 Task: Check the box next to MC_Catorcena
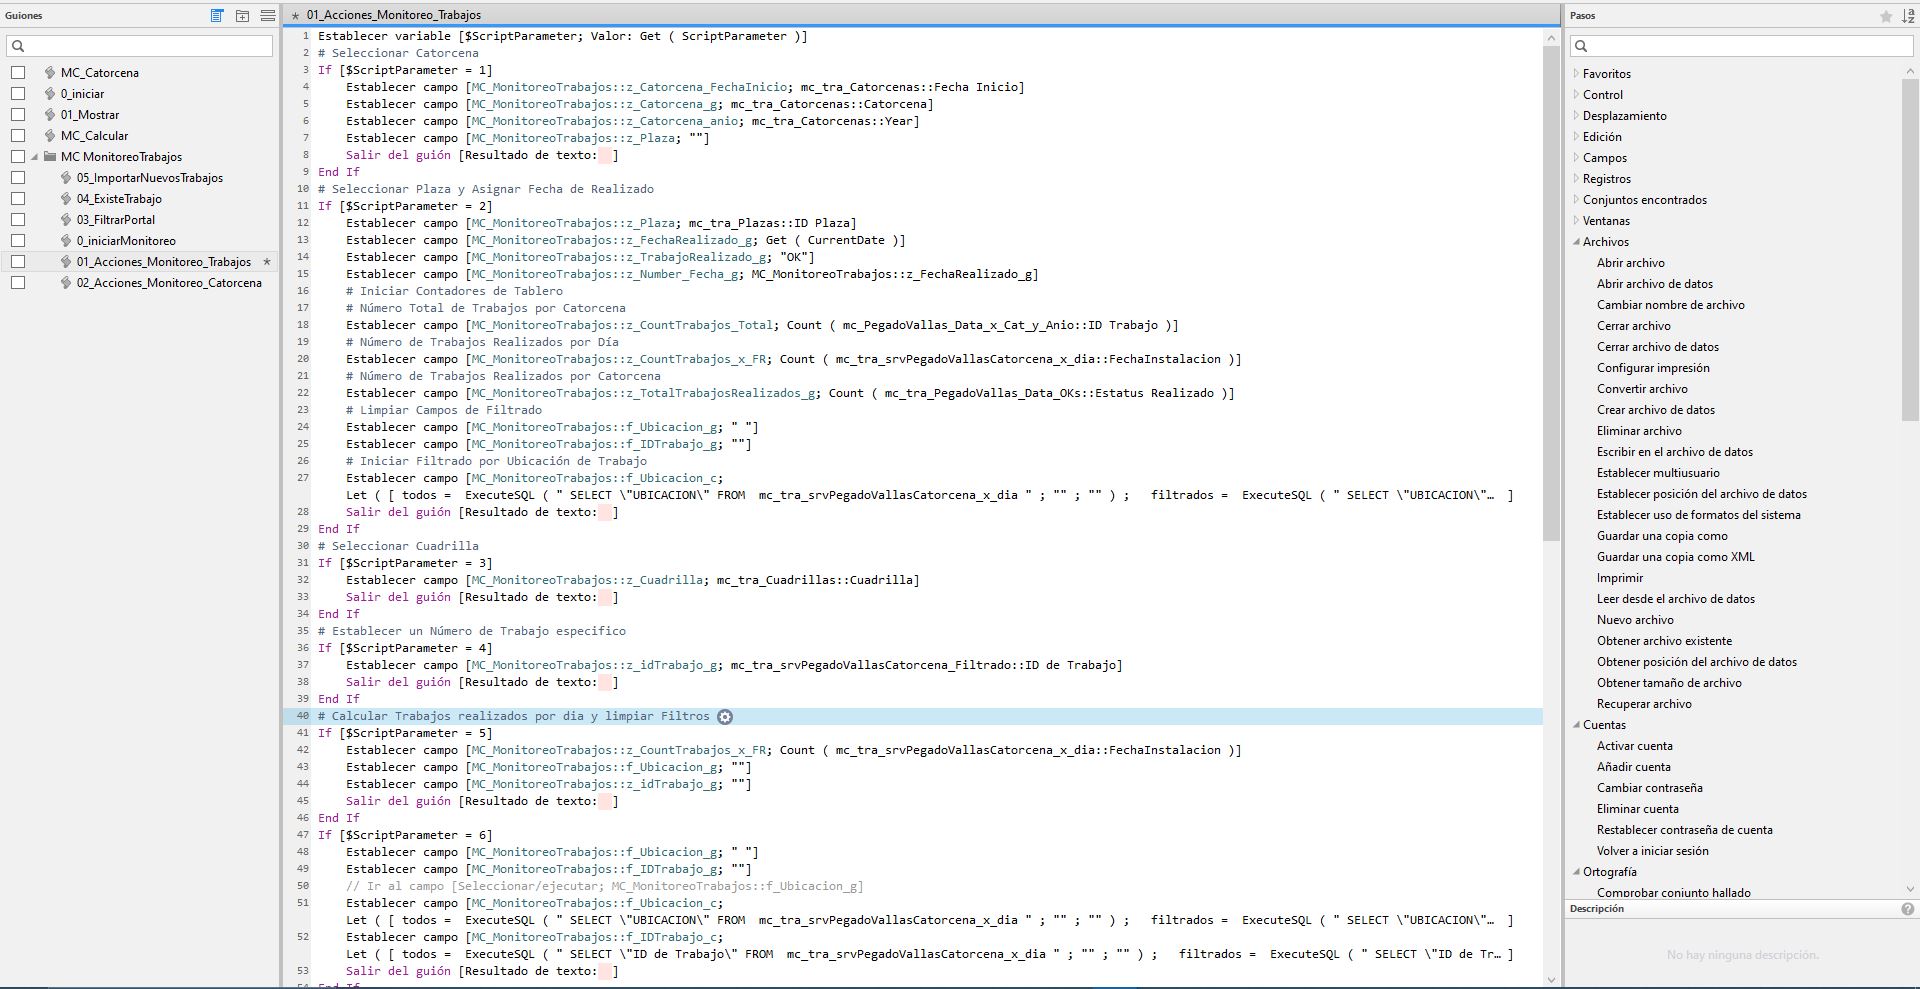(18, 73)
